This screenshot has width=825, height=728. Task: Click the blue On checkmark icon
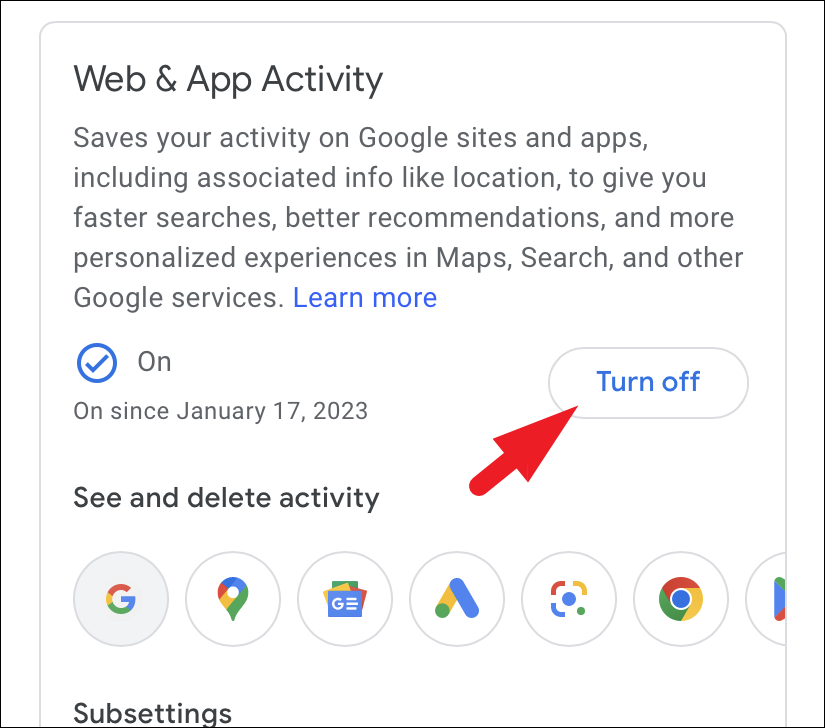pyautogui.click(x=97, y=363)
